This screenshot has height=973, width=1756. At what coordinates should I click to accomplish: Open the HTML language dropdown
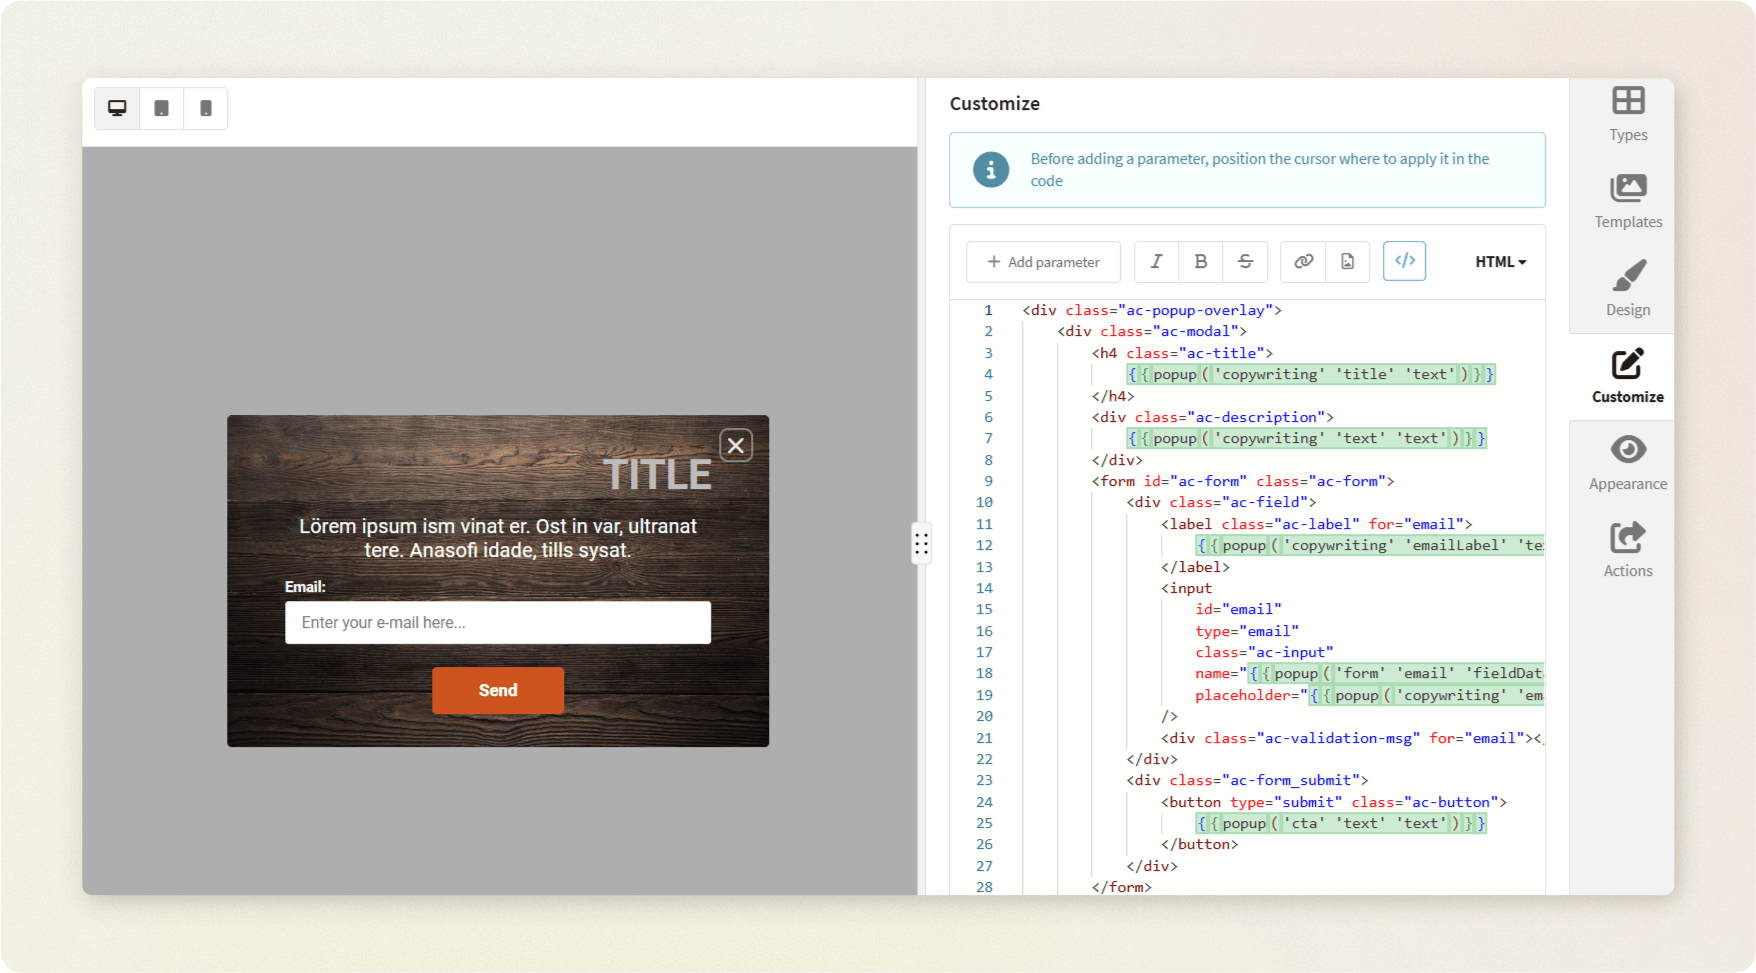[1500, 262]
